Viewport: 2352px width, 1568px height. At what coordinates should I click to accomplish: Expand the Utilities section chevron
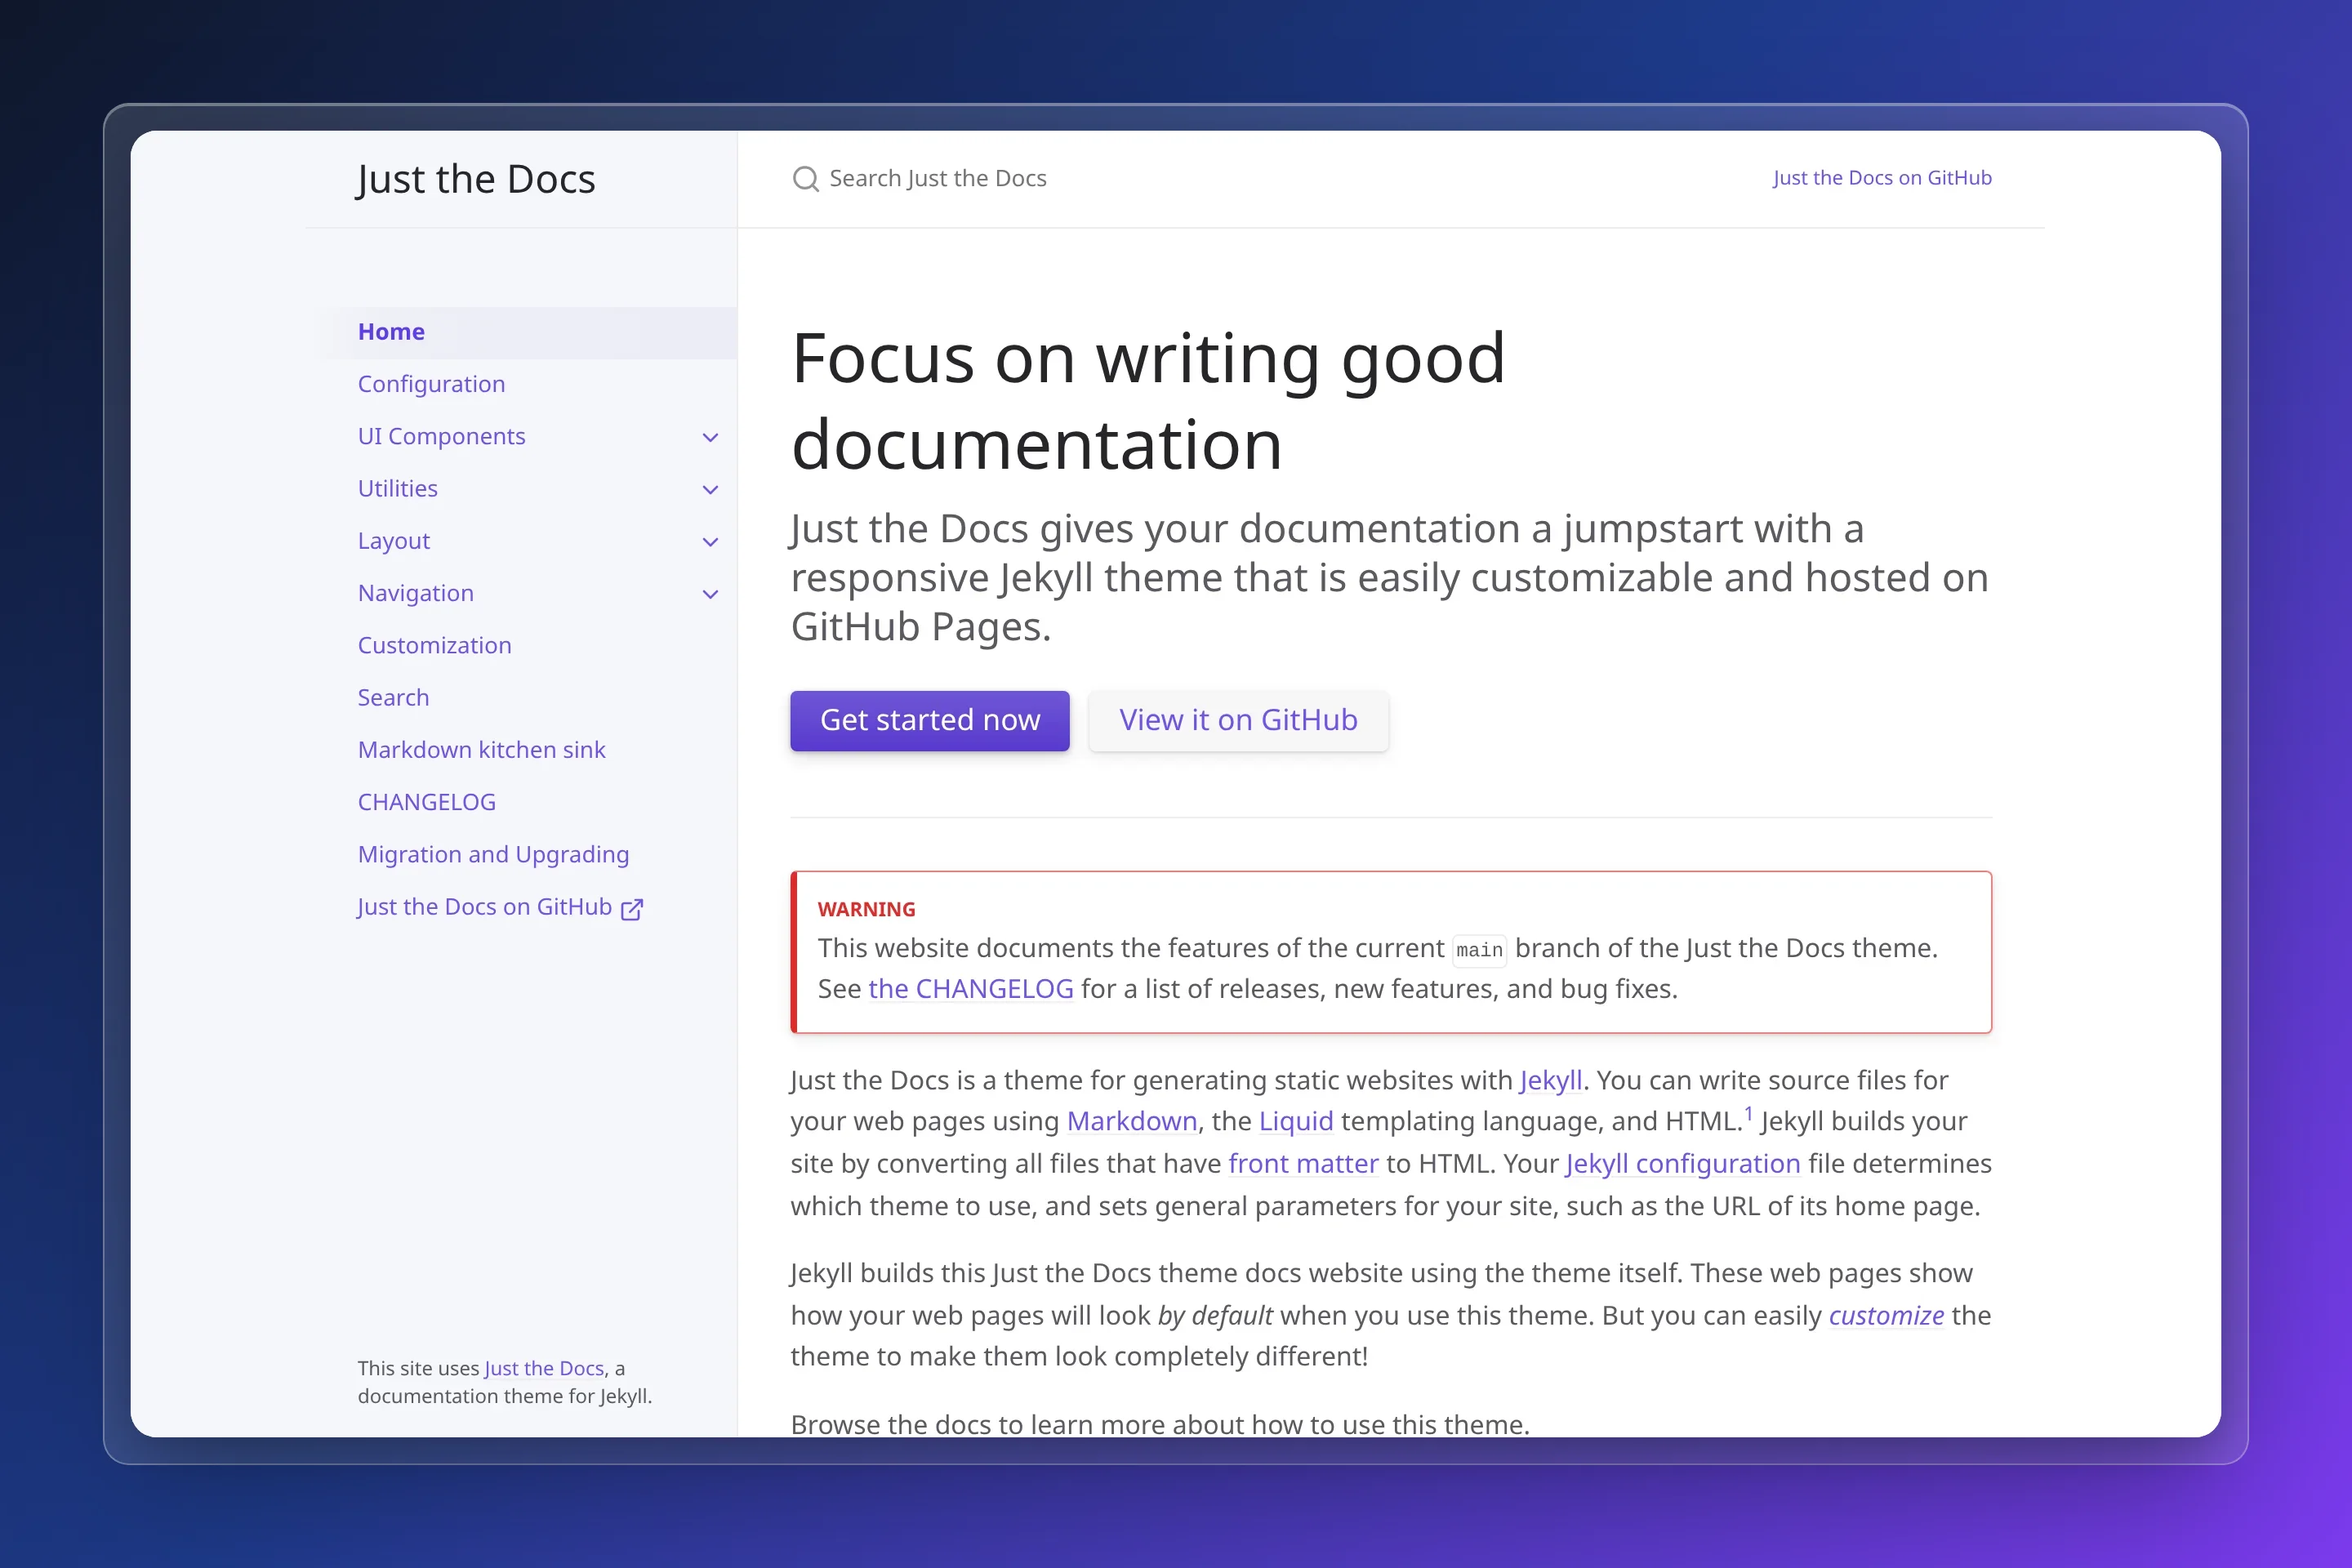click(710, 489)
